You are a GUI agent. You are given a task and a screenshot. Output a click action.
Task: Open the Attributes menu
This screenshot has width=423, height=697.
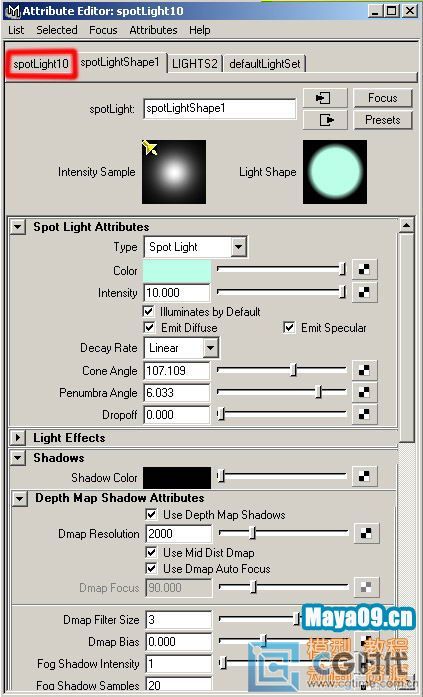pos(153,30)
